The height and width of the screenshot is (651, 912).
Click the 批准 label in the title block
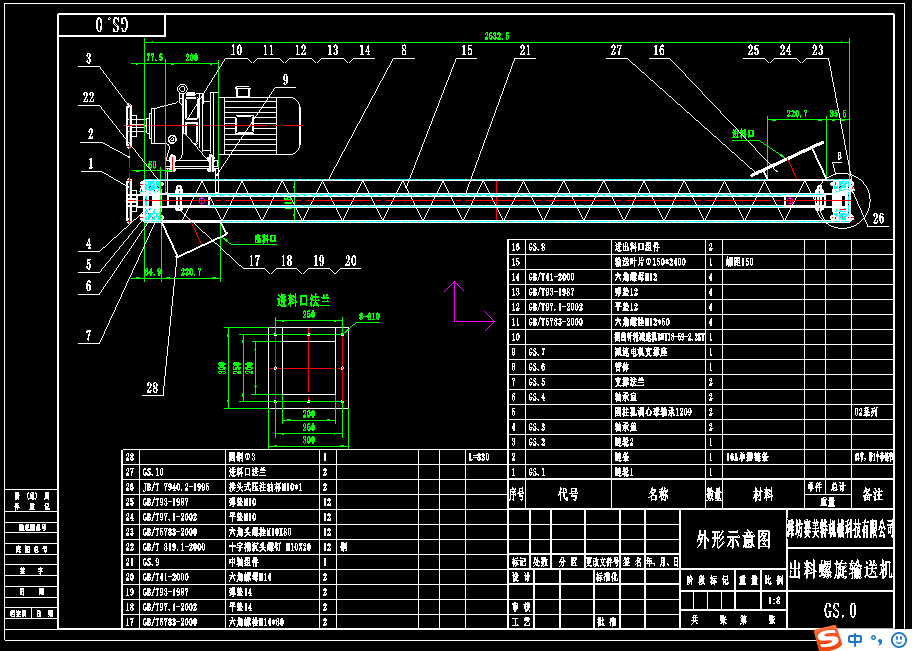(x=607, y=622)
